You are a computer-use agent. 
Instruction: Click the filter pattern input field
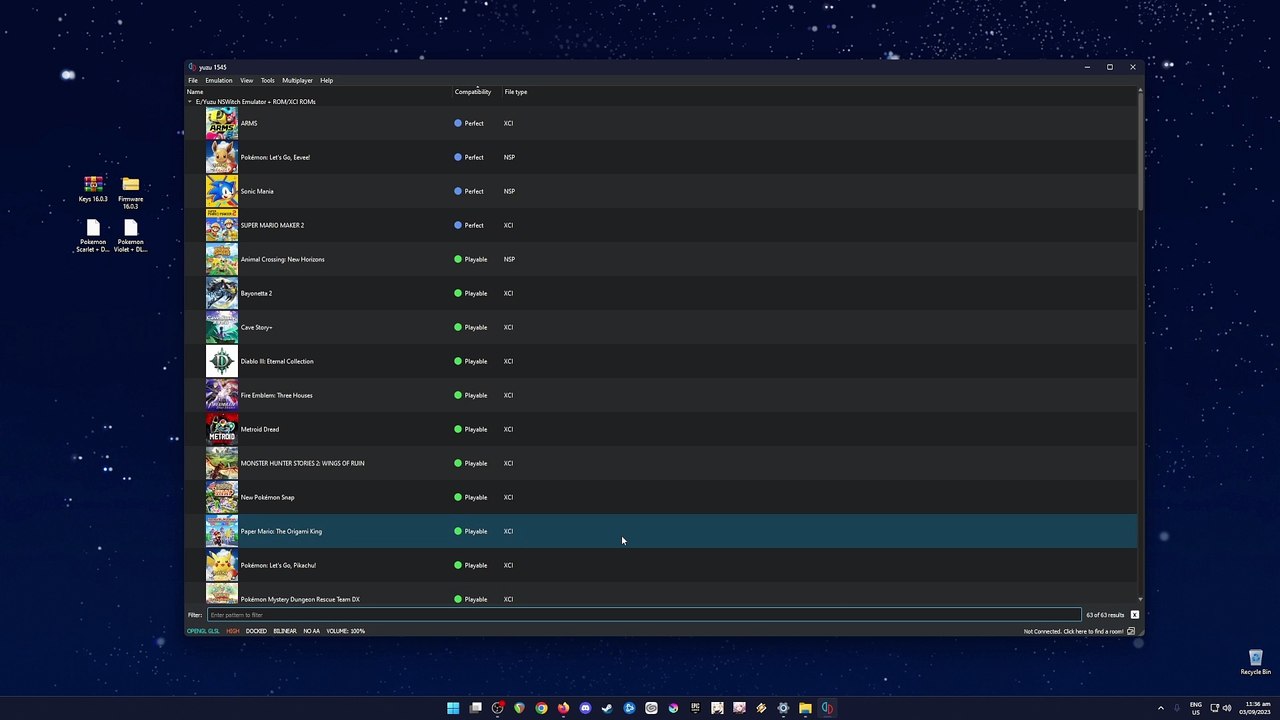(644, 615)
